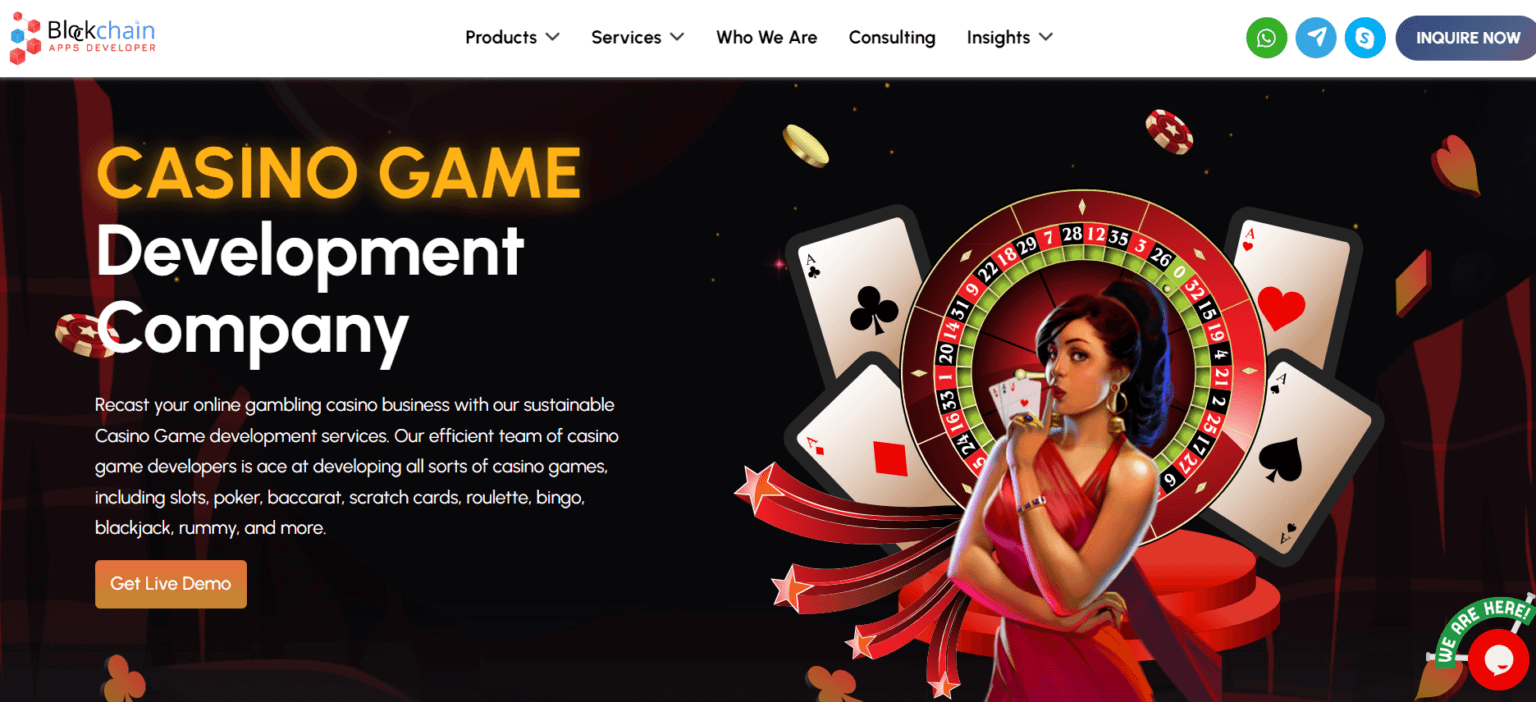Click the CASINO GAME heading text
Viewport: 1536px width, 702px height.
pos(338,172)
